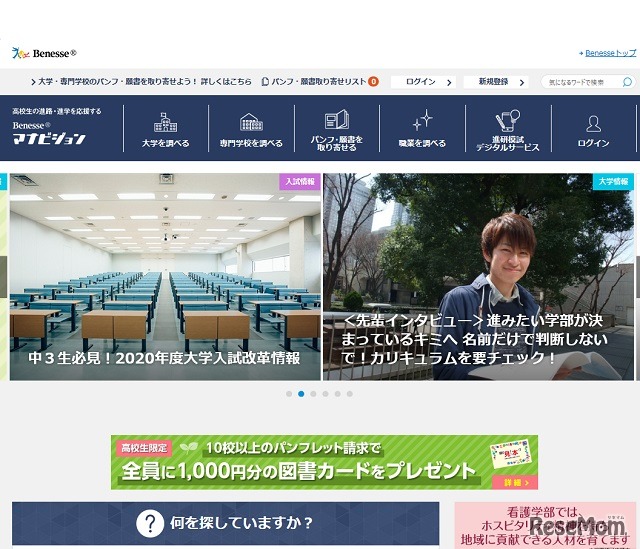Select the fifth carousel dot
This screenshot has height=549, width=640.
click(338, 394)
